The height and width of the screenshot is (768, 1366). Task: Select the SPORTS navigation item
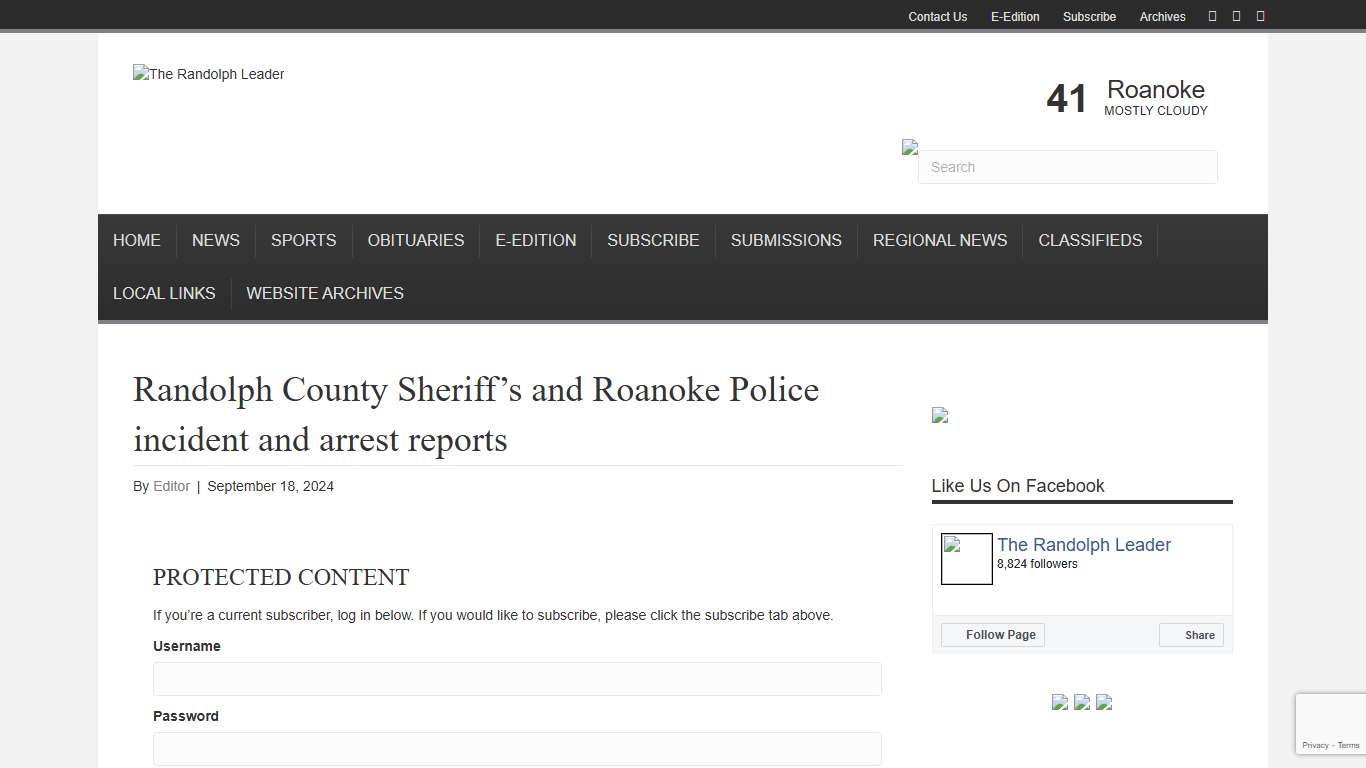(x=303, y=240)
